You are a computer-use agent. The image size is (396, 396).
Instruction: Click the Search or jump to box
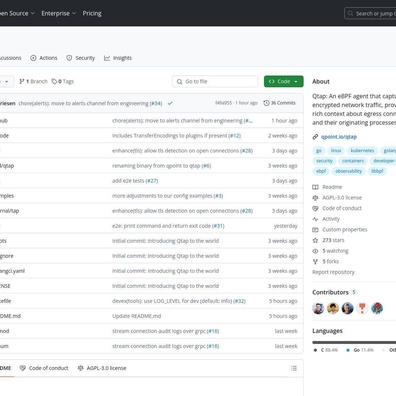click(370, 14)
